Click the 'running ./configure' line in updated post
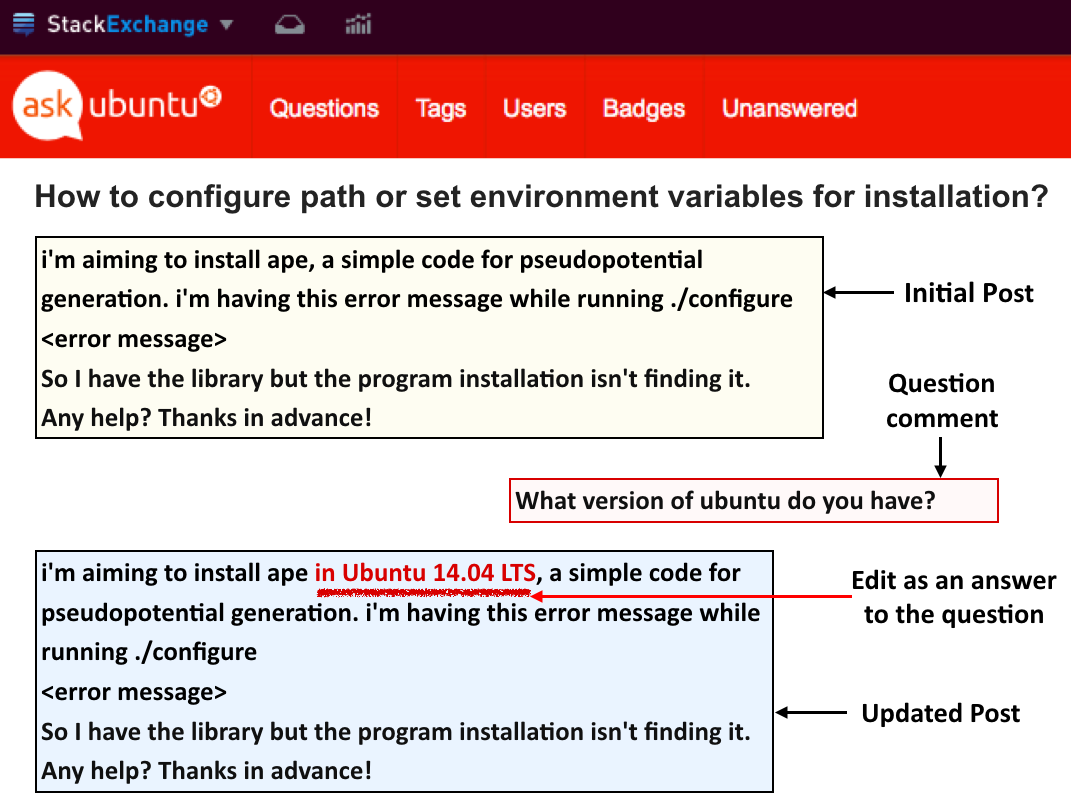This screenshot has height=803, width=1071. click(149, 652)
